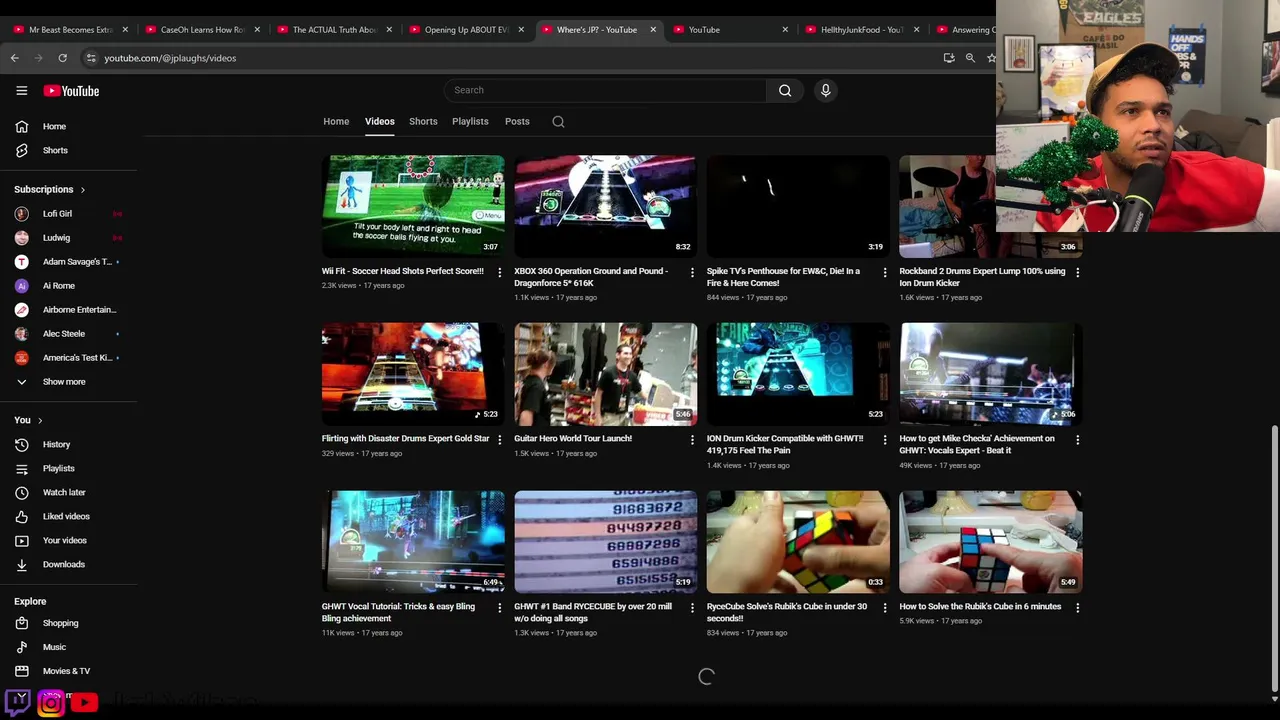The width and height of the screenshot is (1280, 720).
Task: Click the YouTube logo in header
Action: click(71, 91)
